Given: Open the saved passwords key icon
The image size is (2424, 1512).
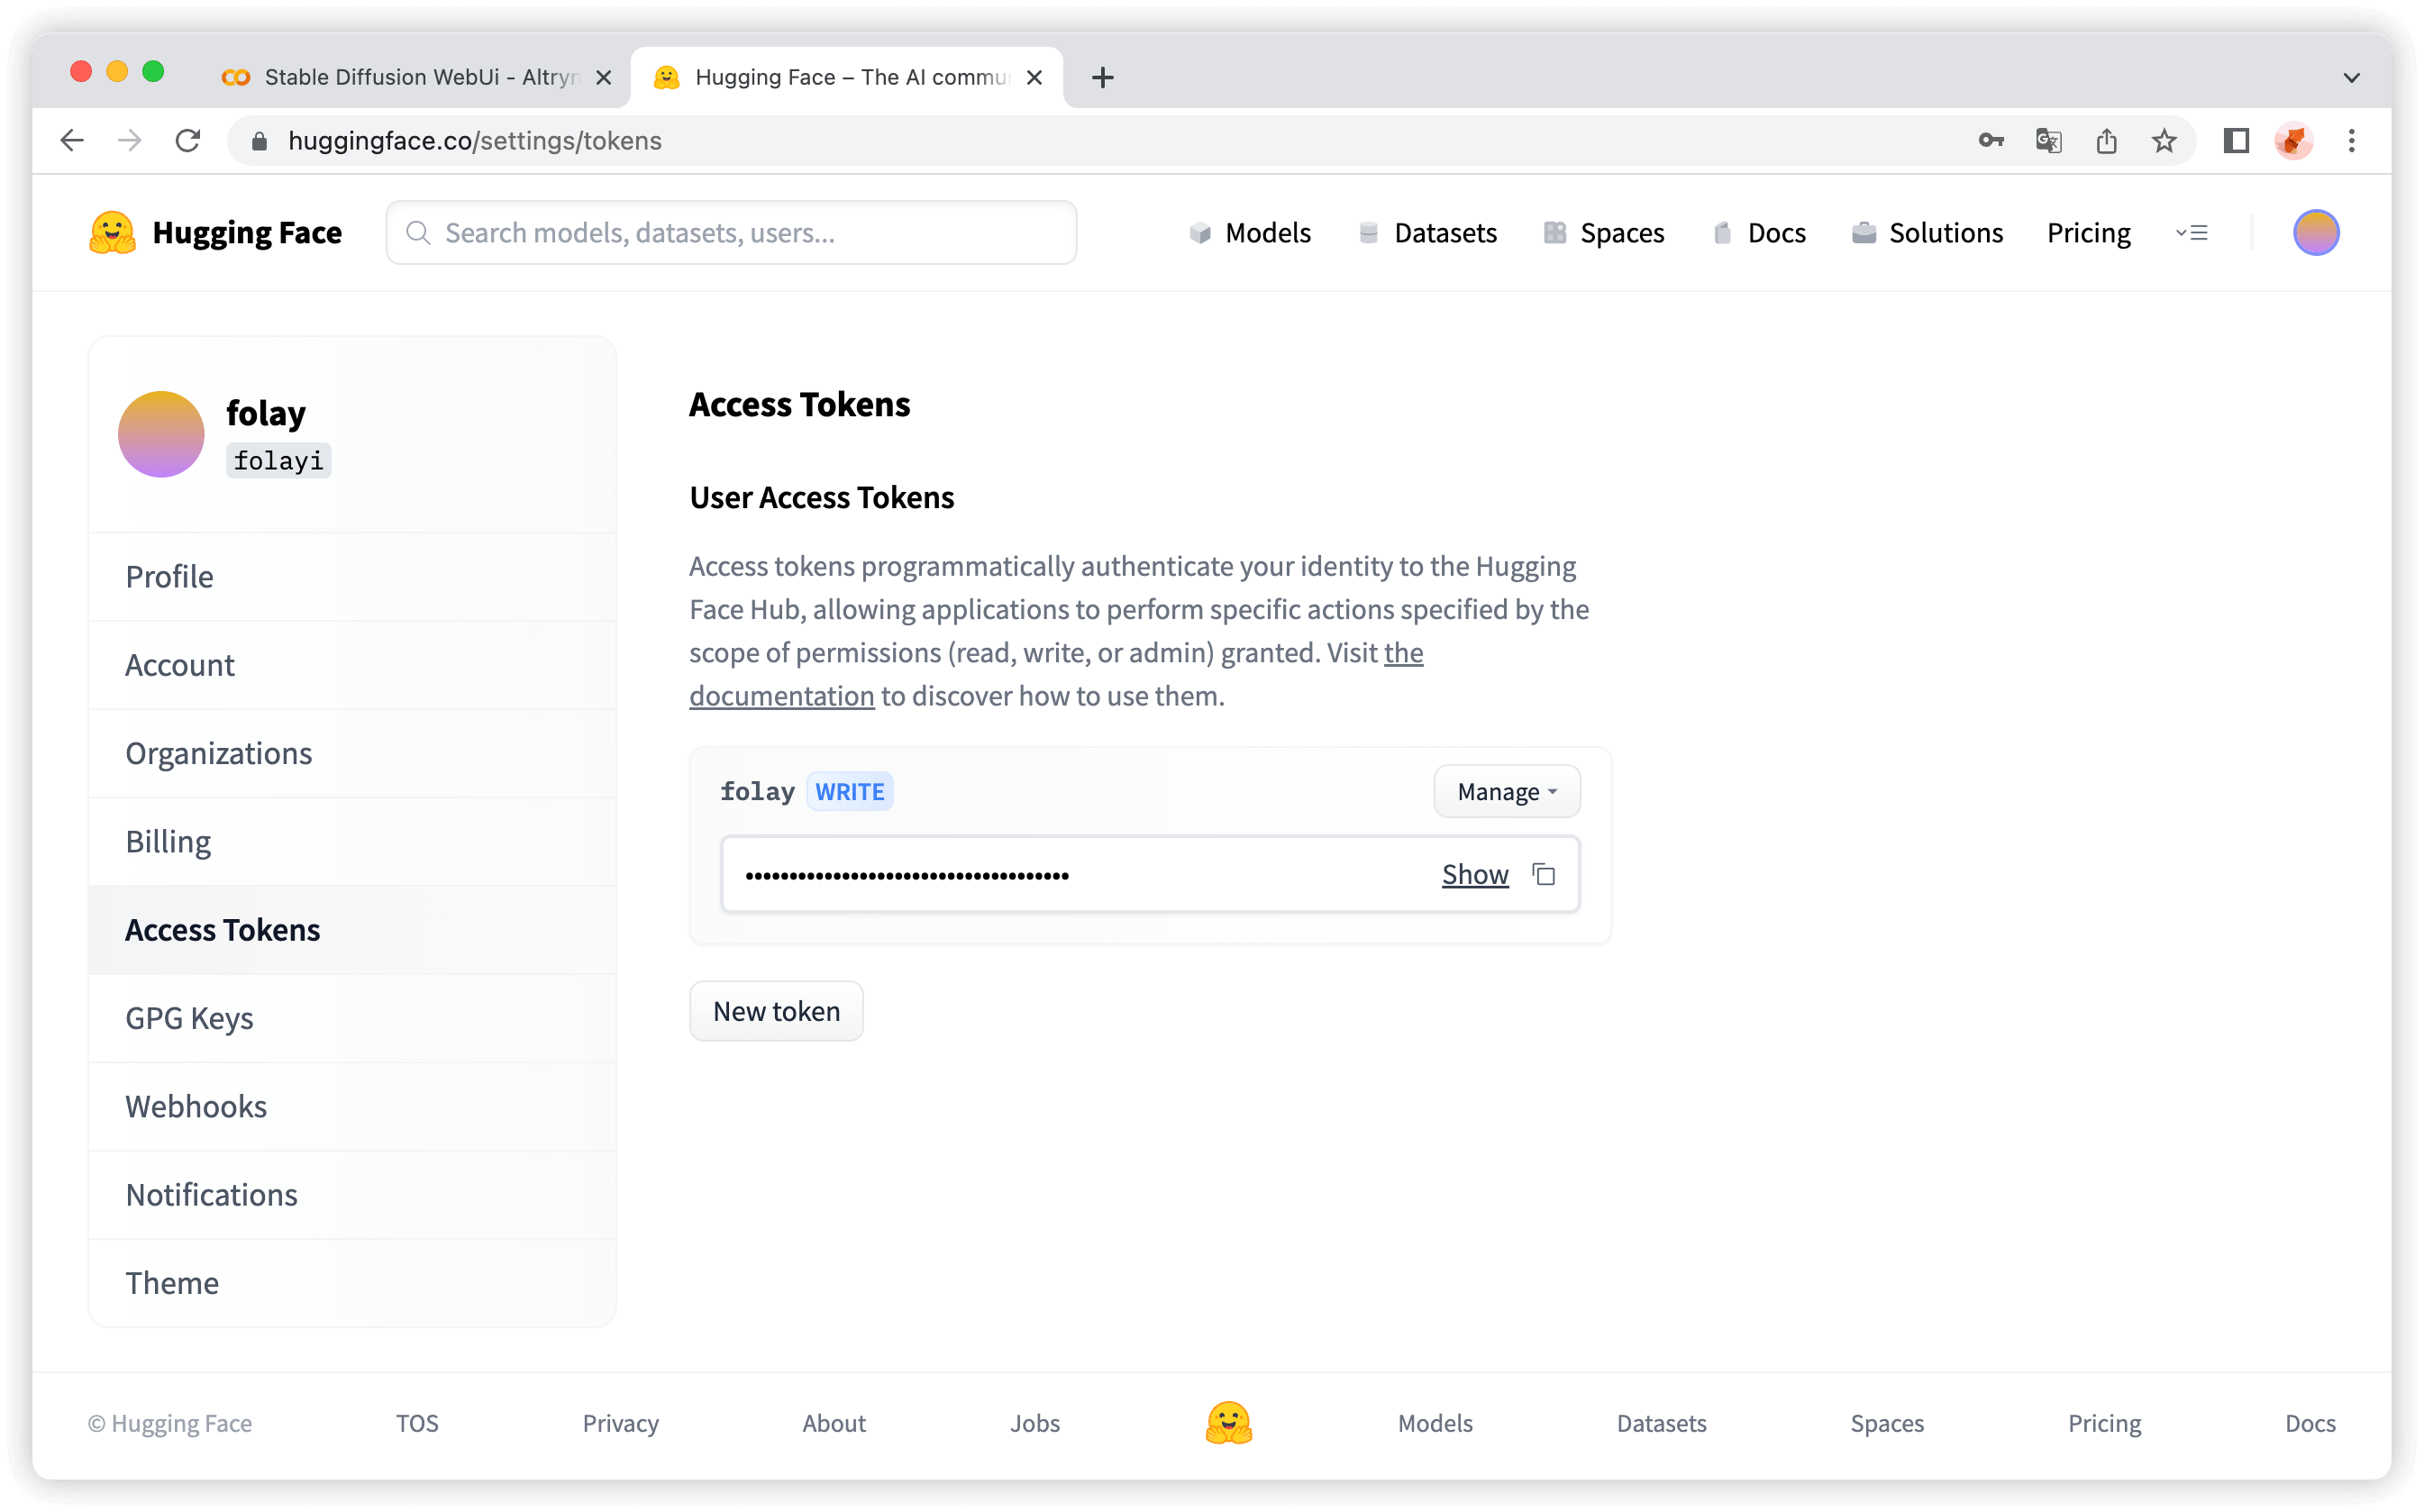Looking at the screenshot, I should (x=1990, y=141).
